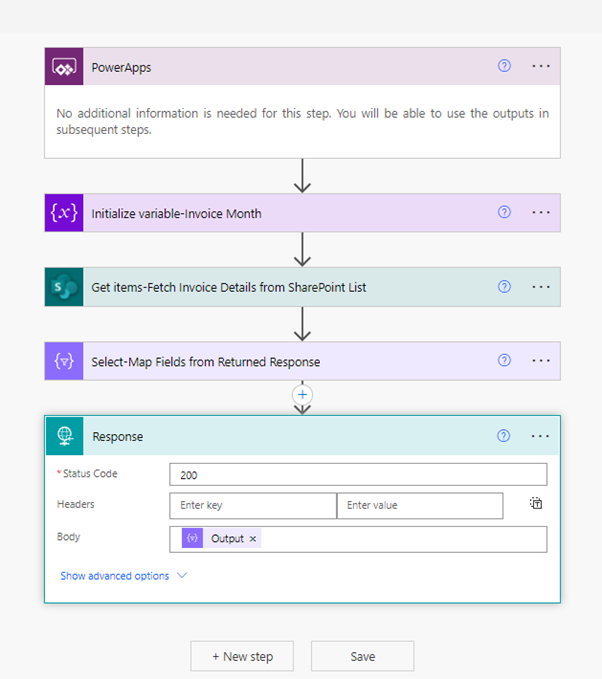The height and width of the screenshot is (679, 602).
Task: Add a New step
Action: click(x=242, y=656)
